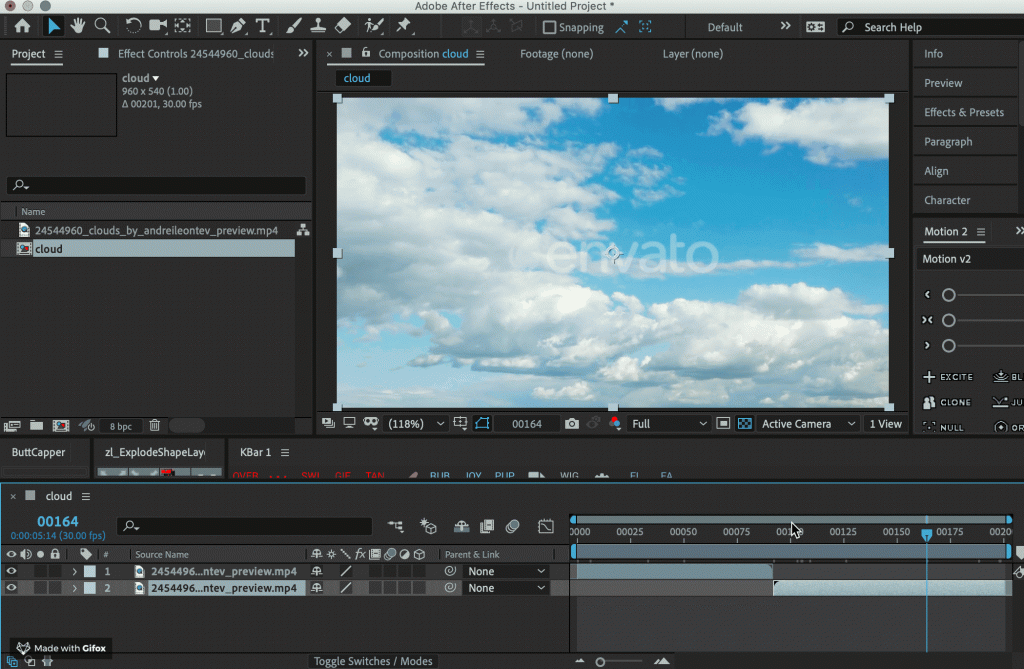
Task: Open the Active Camera view dropdown
Action: tap(808, 424)
